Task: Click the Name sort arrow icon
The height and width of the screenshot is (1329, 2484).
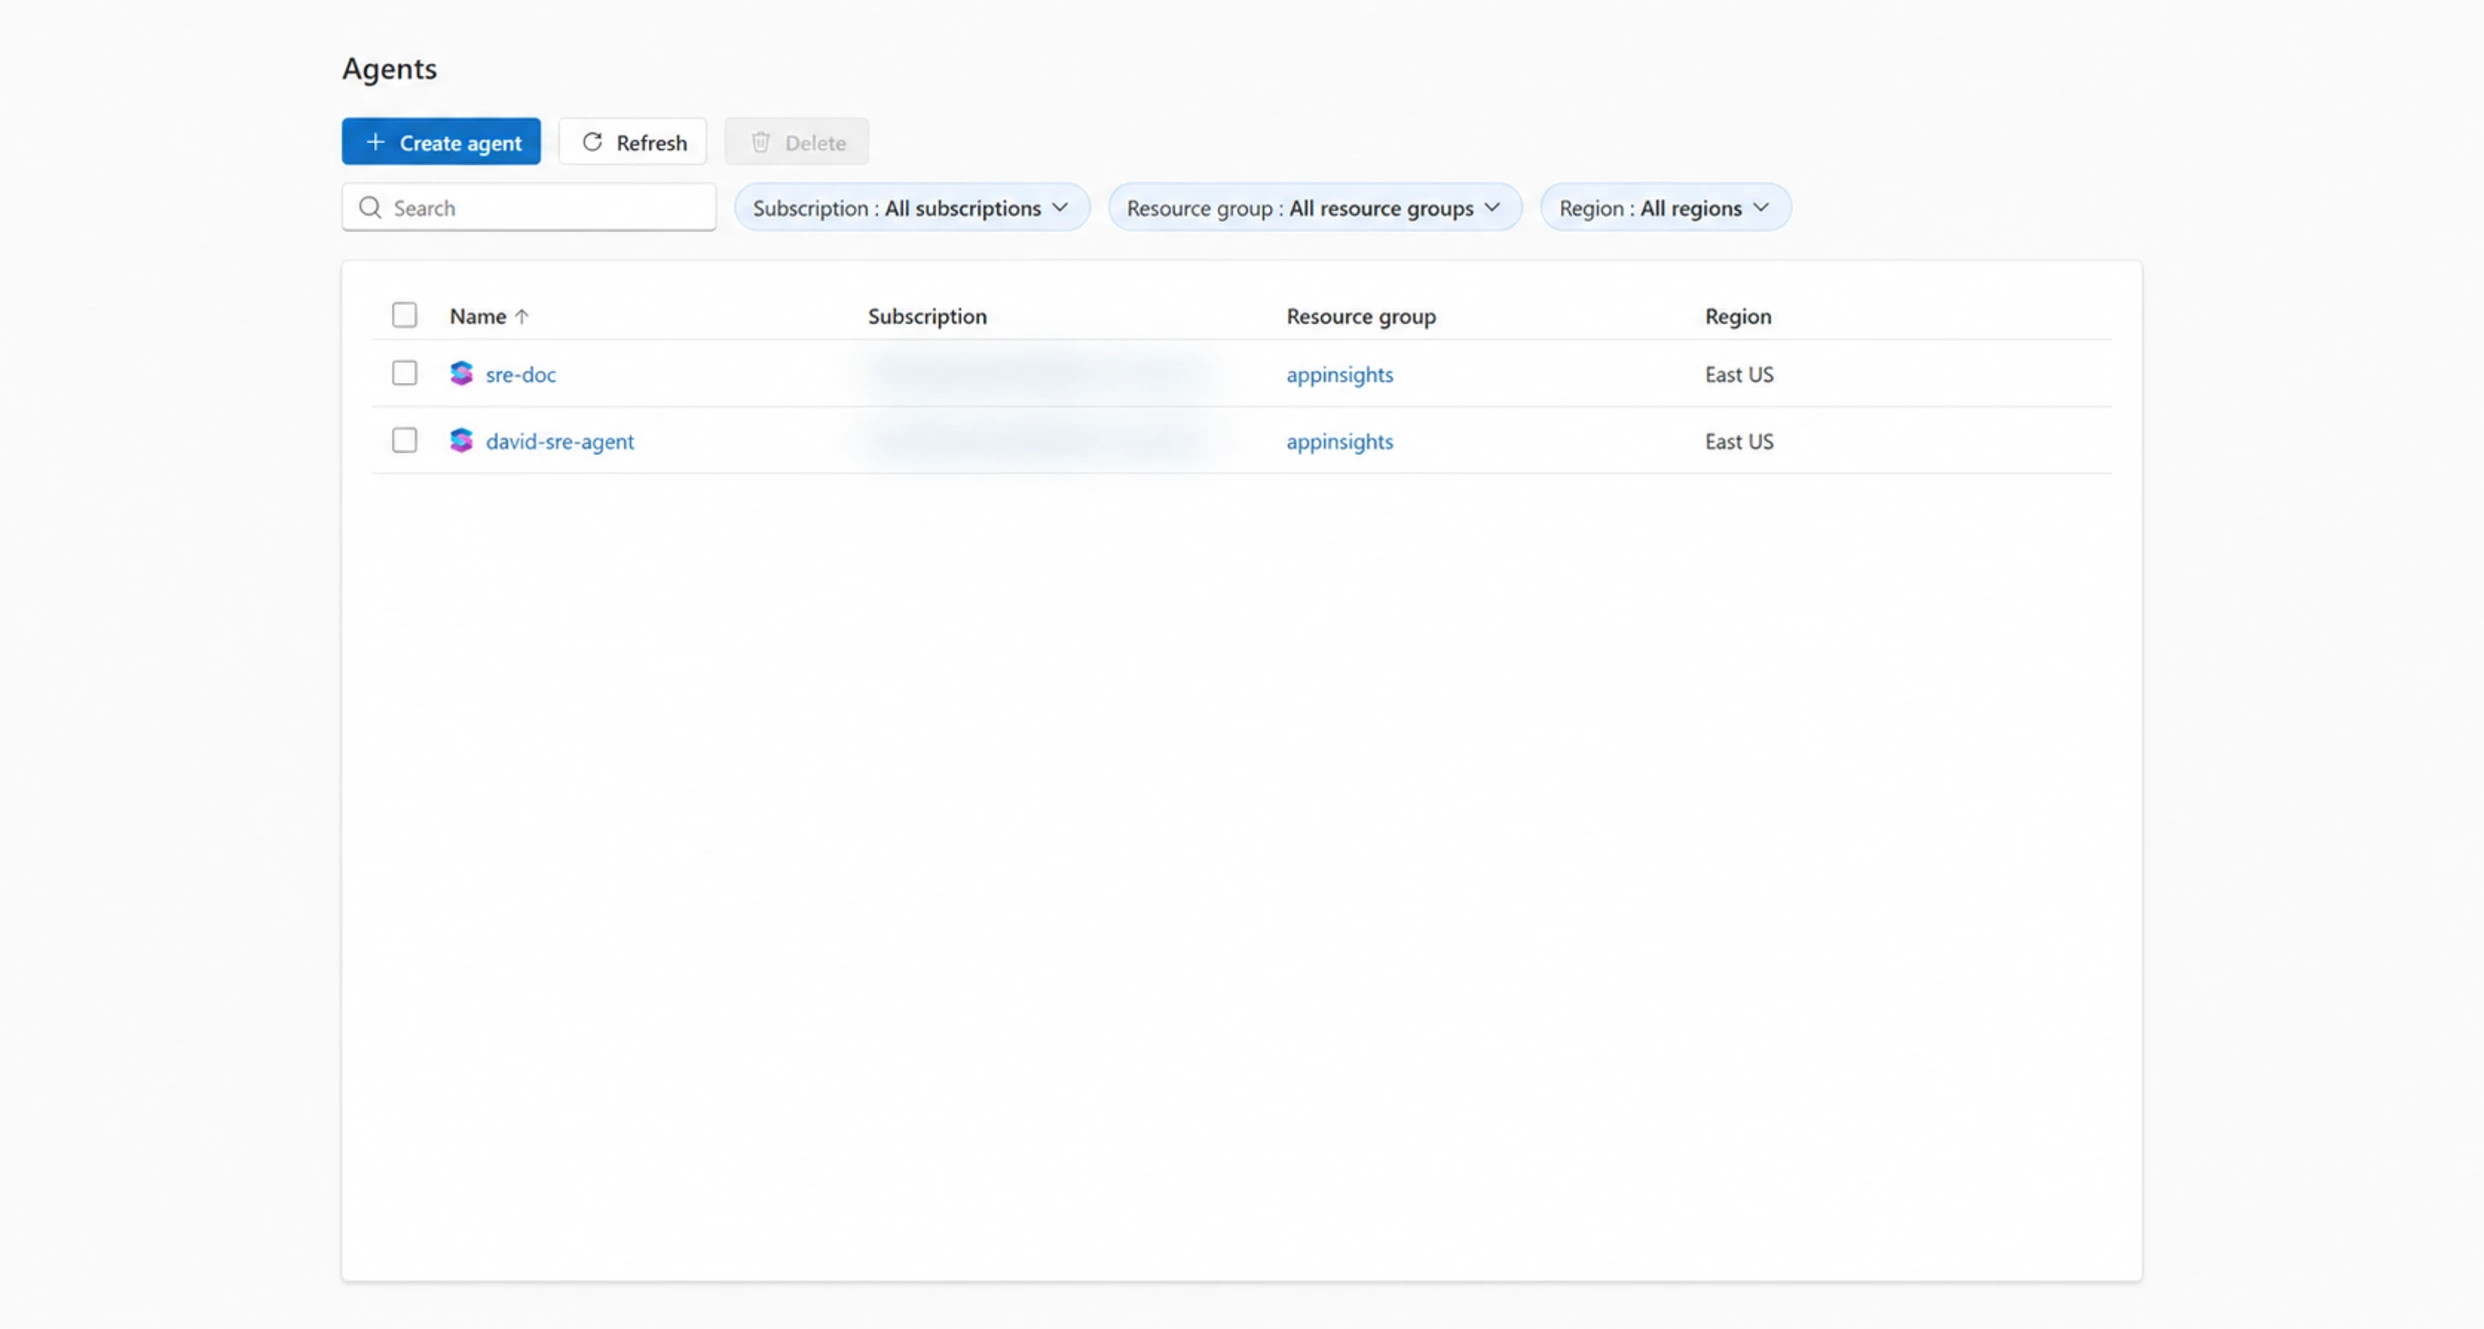Action: pyautogui.click(x=521, y=316)
